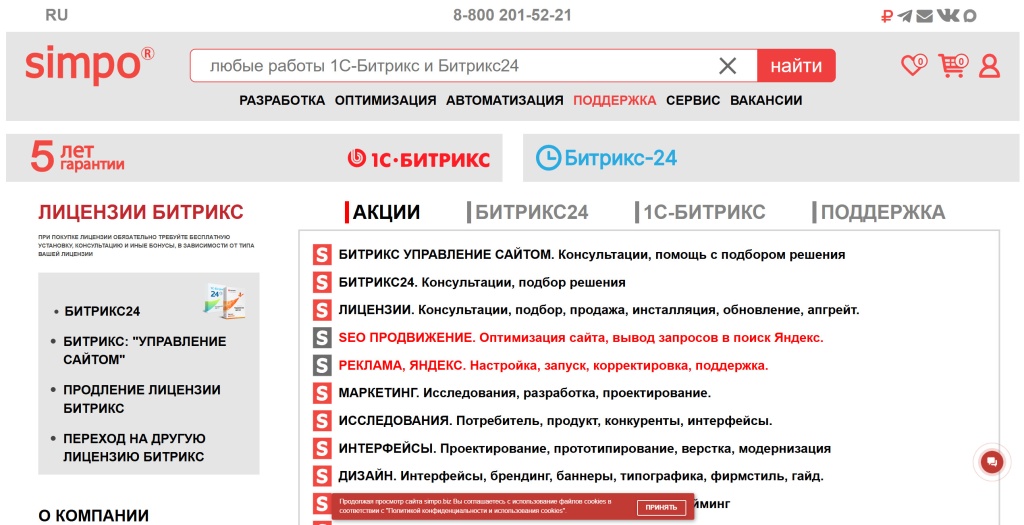Click Bitrix boxes image in licenses panel

(x=224, y=301)
